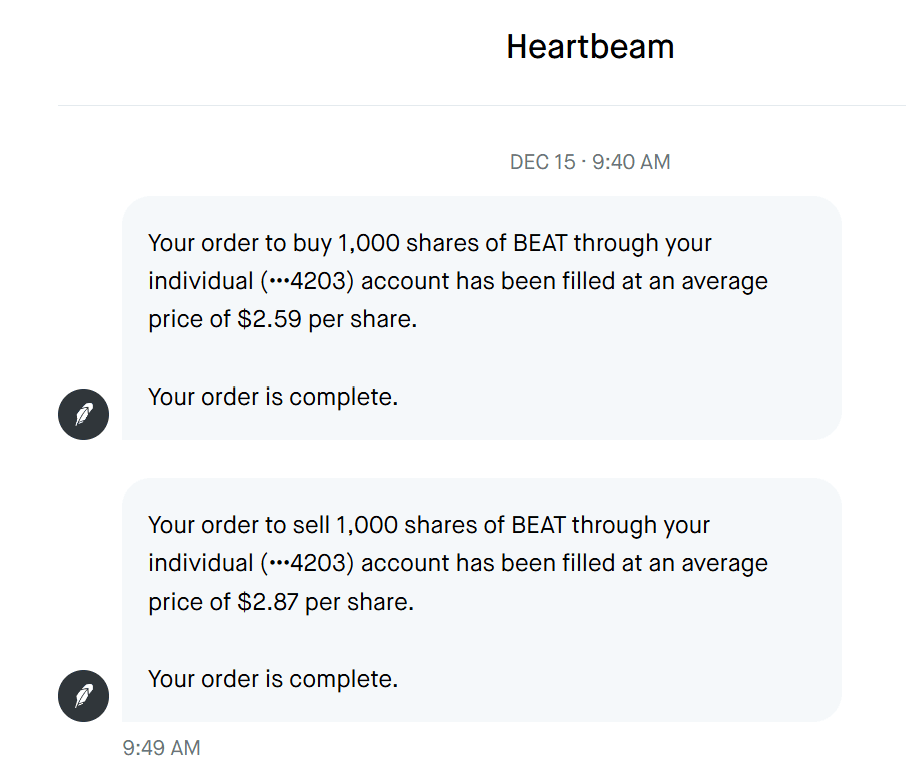Click the $2.59 price in buy message

point(269,320)
